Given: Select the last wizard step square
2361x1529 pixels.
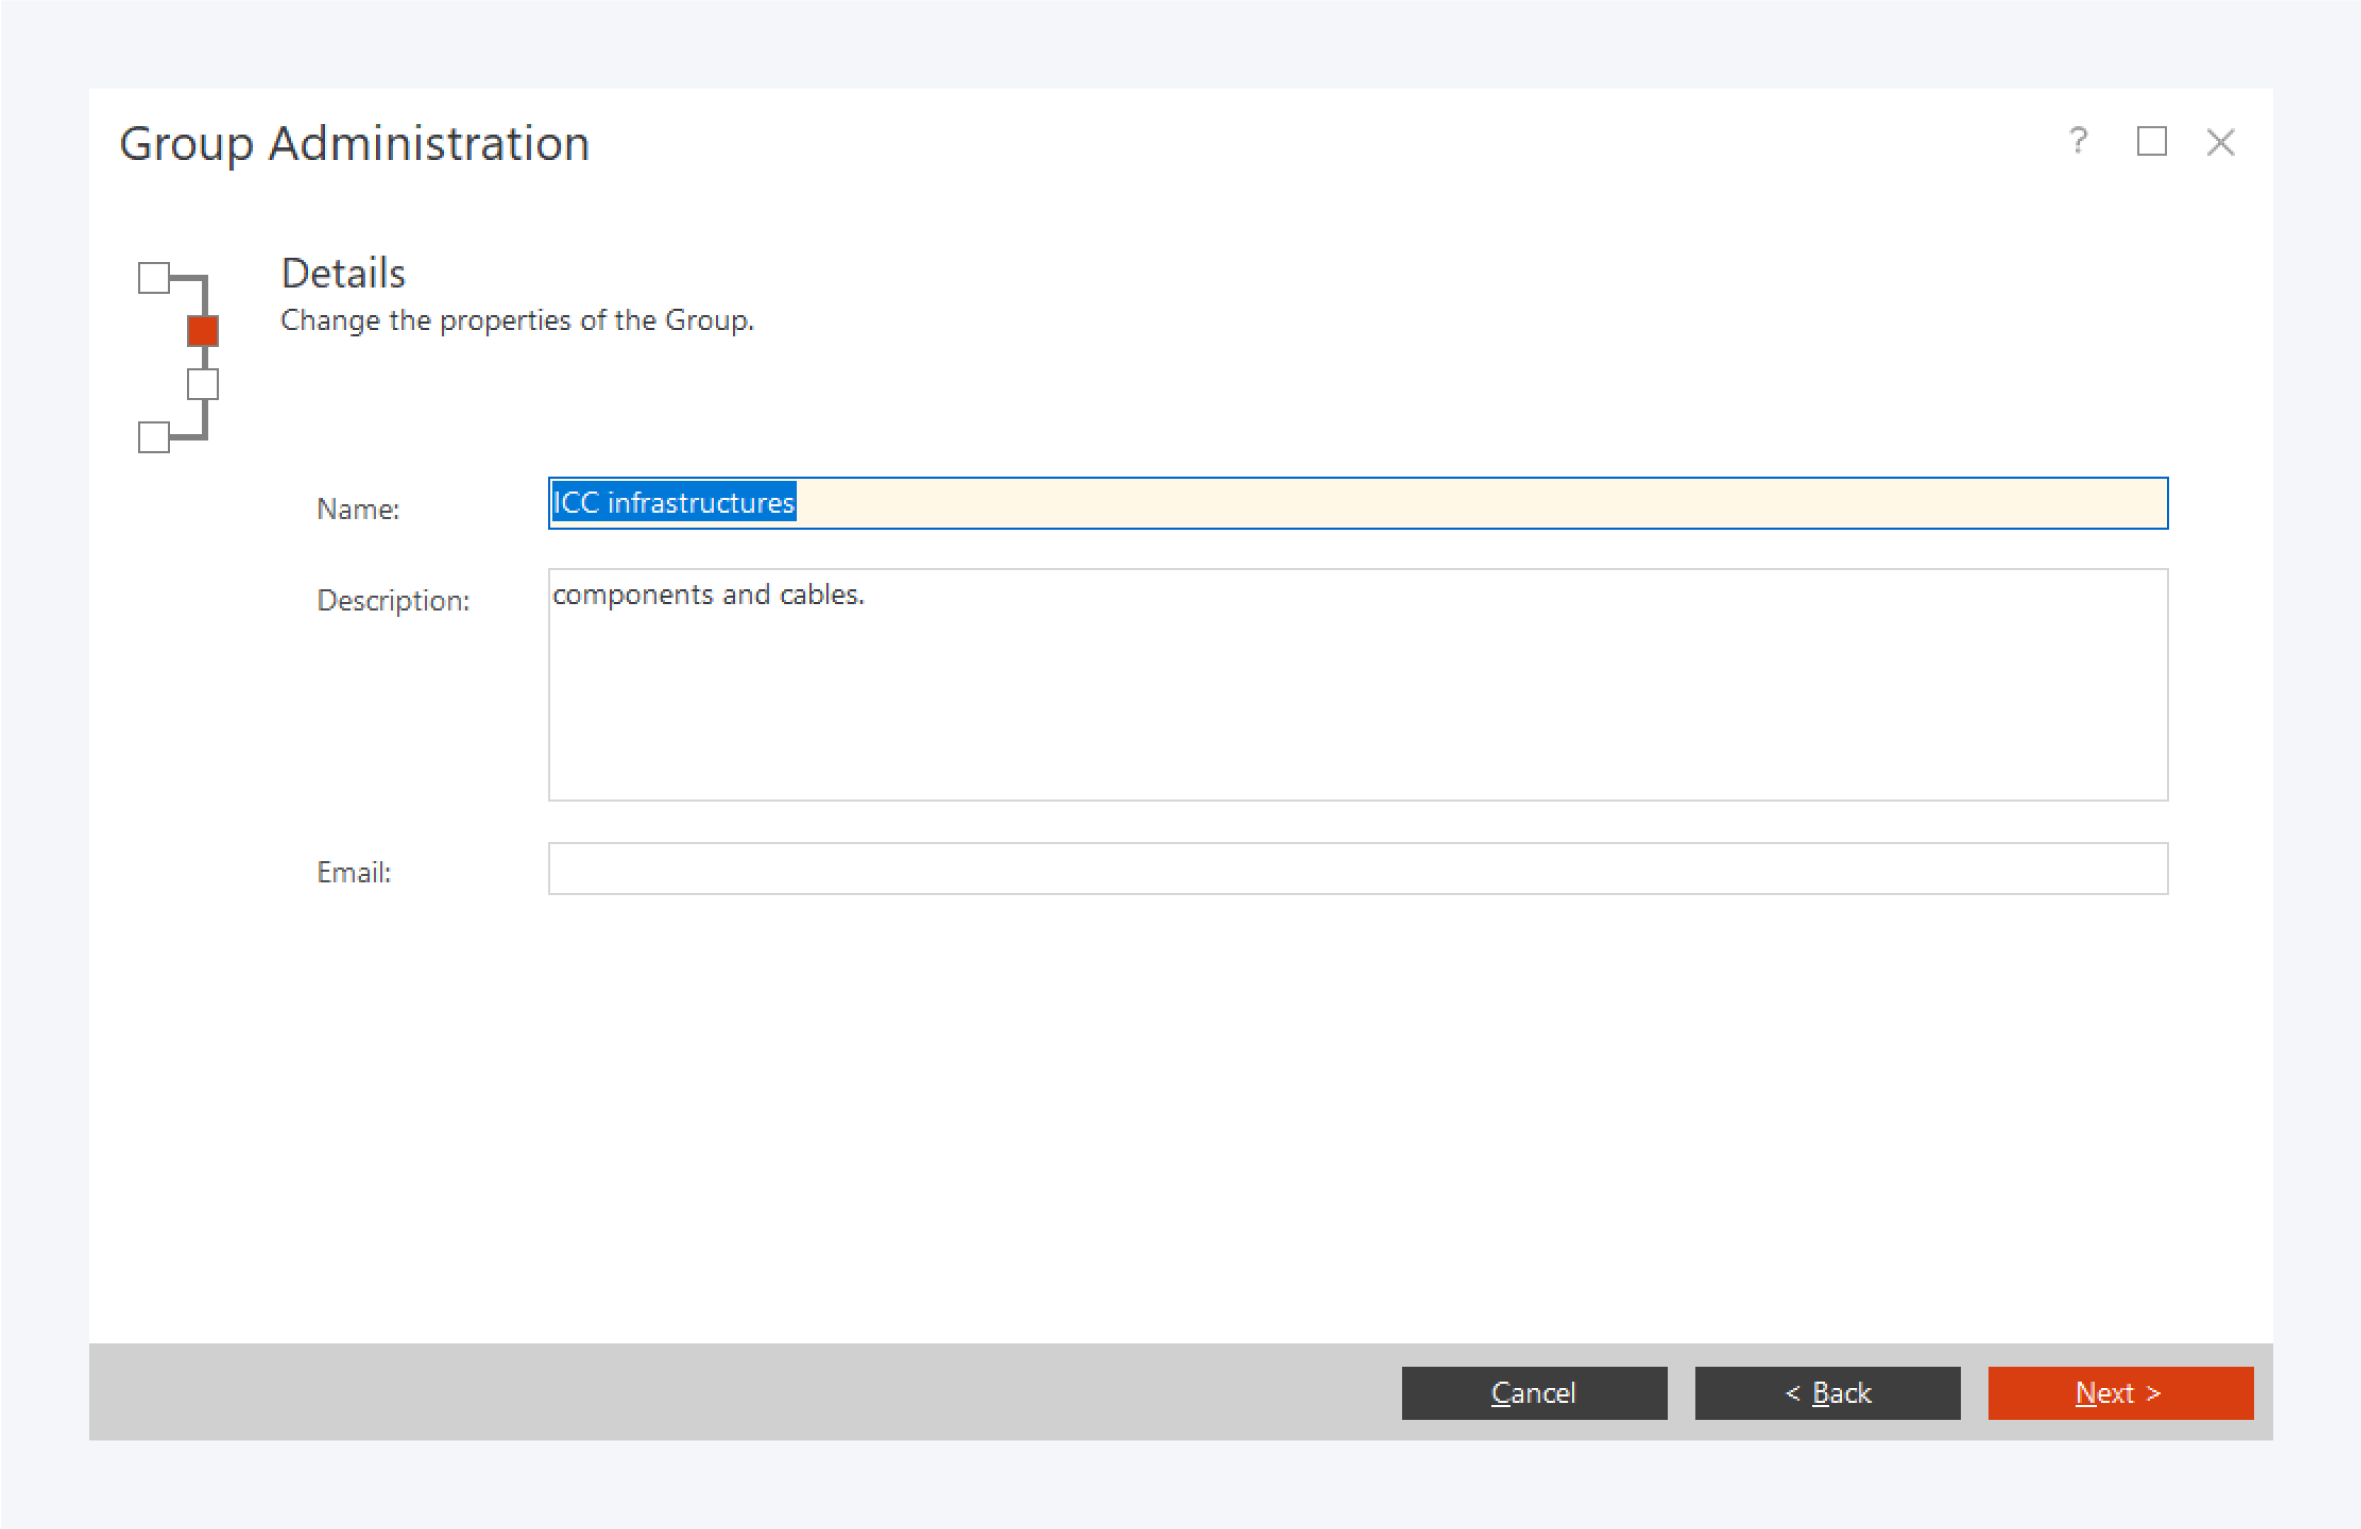Looking at the screenshot, I should point(154,437).
